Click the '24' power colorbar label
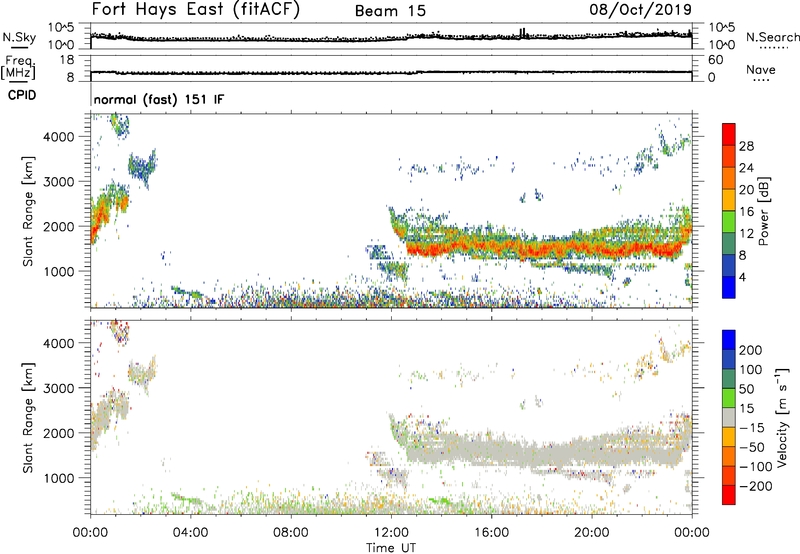Viewport: 800px width, 554px height. tap(746, 168)
